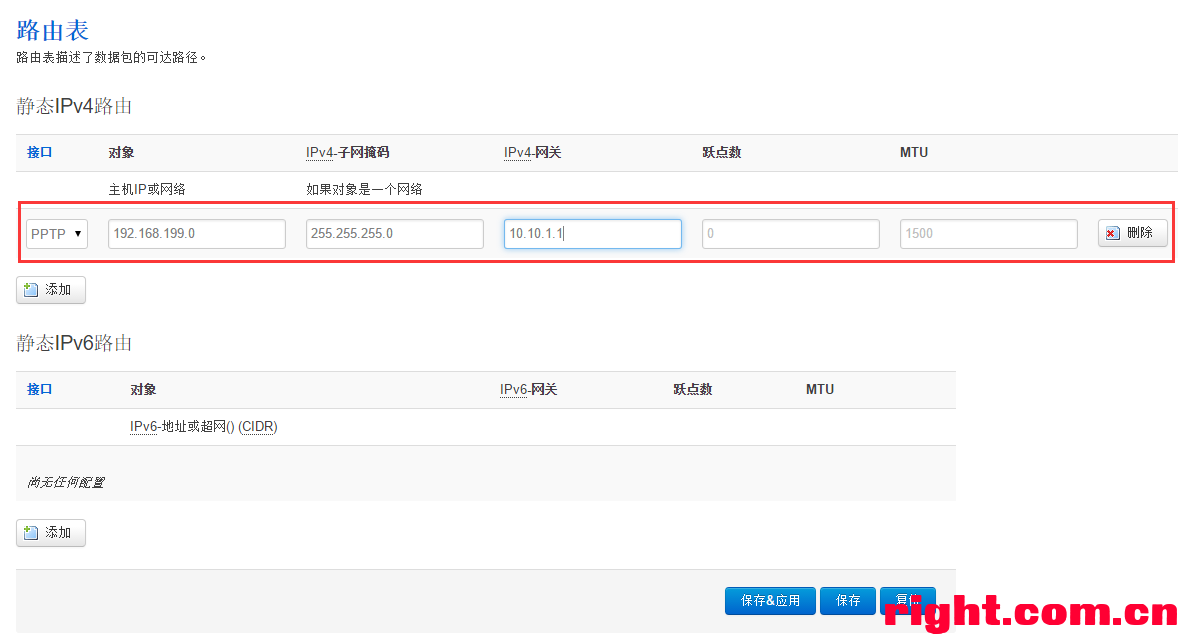Click the 静态IPv6路由 section heading

74,343
